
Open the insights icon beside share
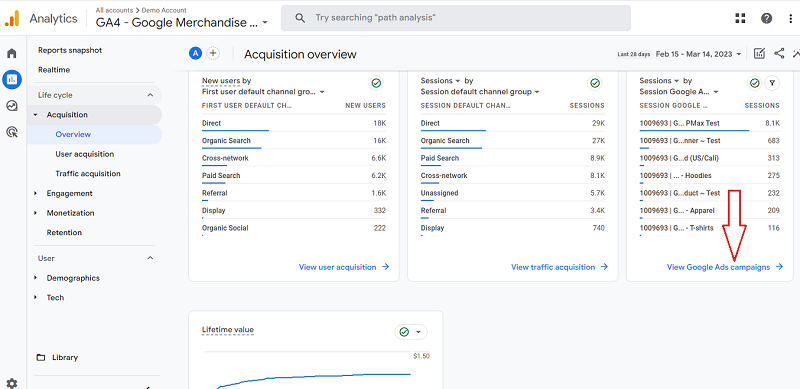point(796,54)
